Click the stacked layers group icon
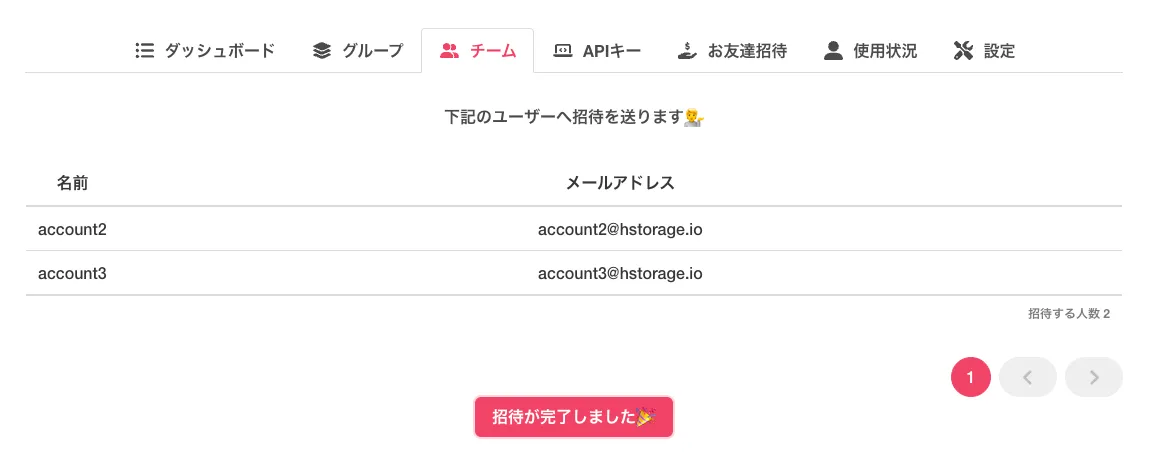Viewport: 1162px width, 468px height. 321,50
